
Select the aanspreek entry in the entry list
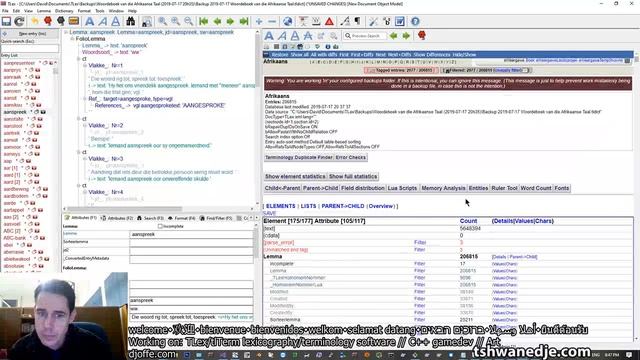tap(15, 112)
